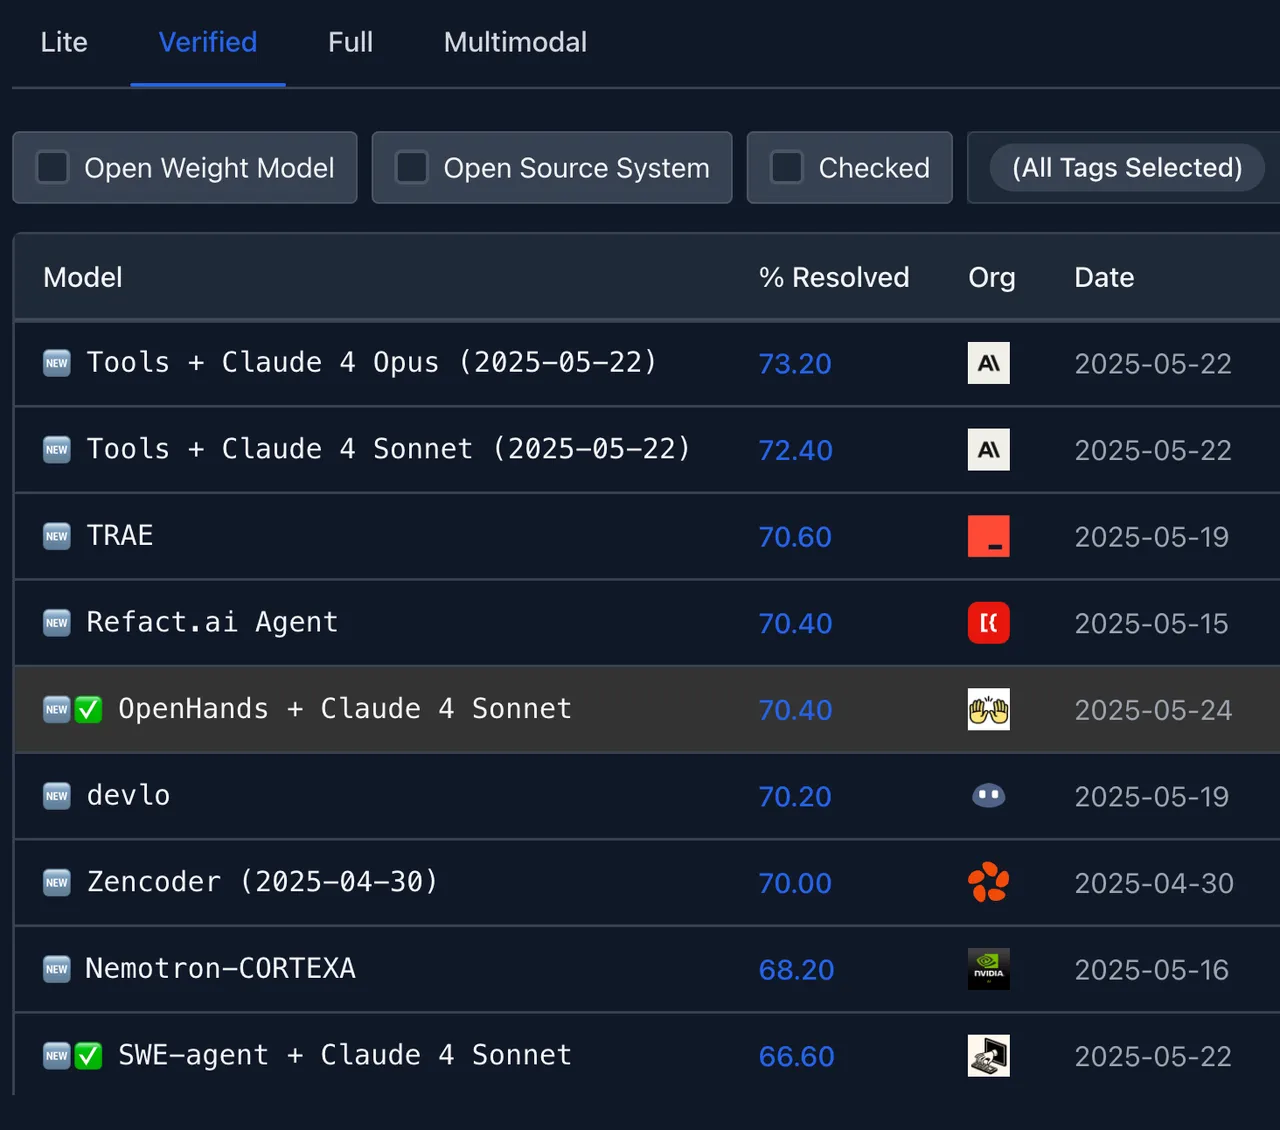
Task: Select the Tools + Claude 4 Sonnet row
Action: point(647,450)
